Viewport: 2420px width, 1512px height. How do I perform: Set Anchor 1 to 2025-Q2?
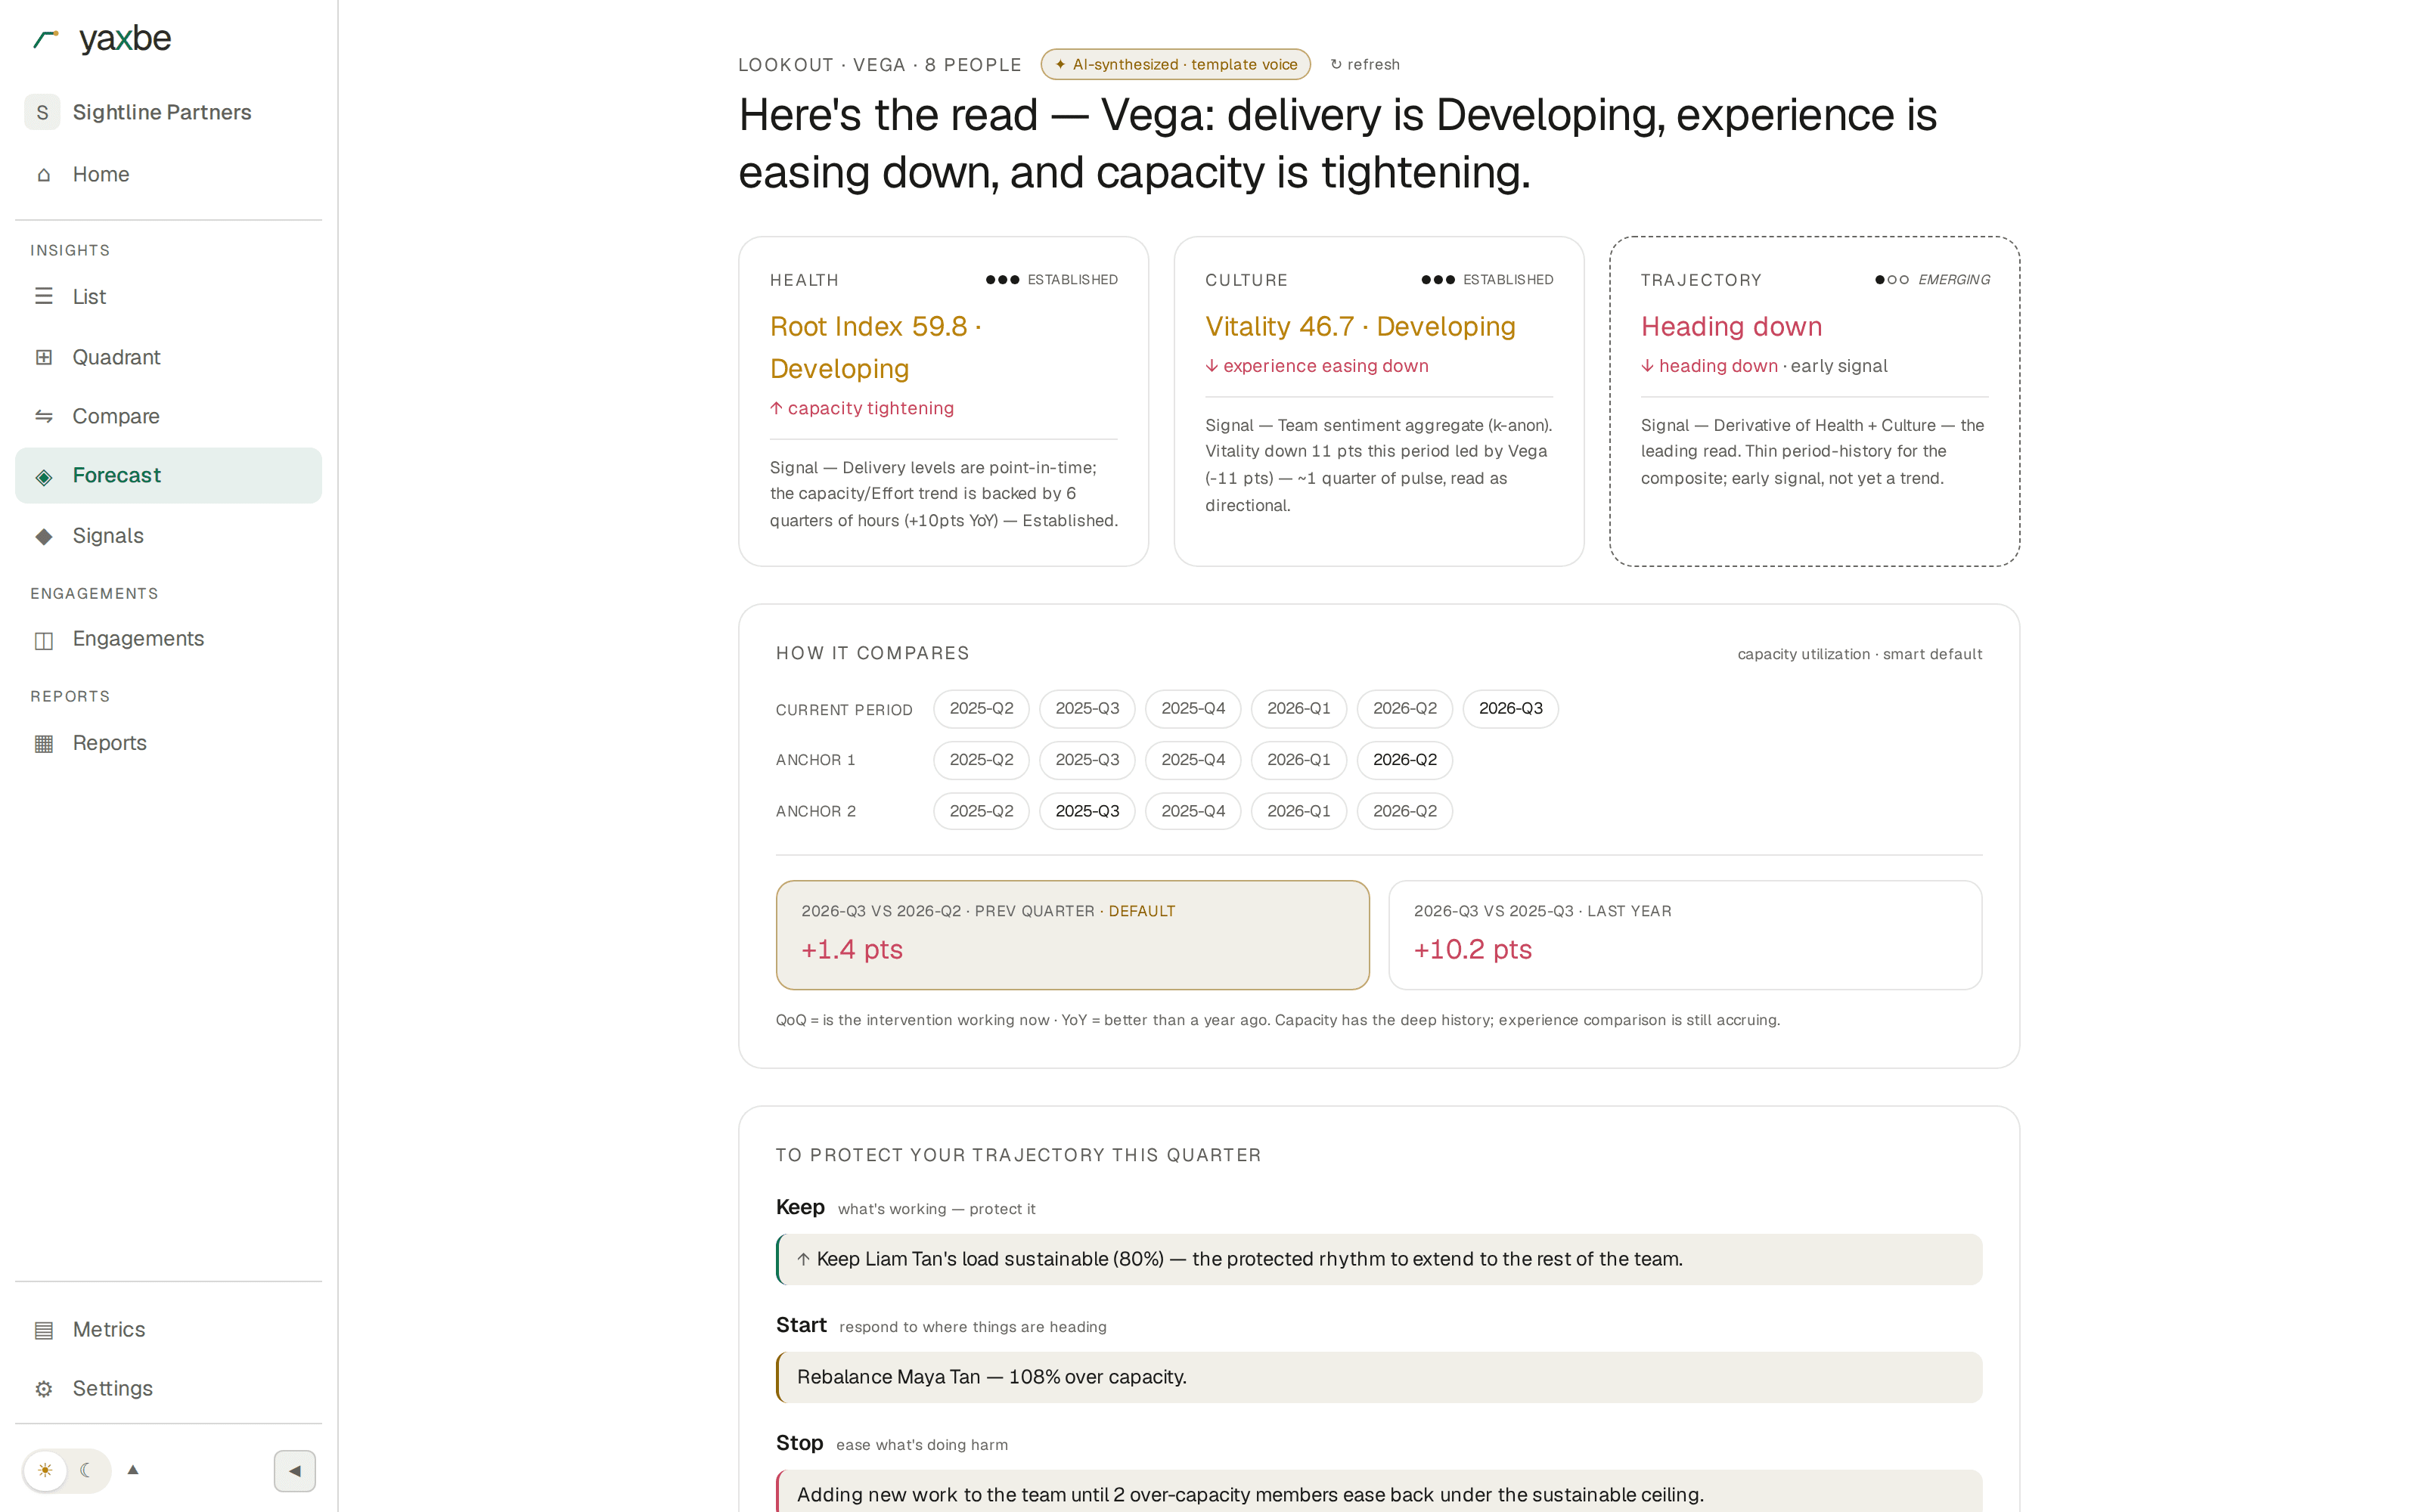coord(981,760)
